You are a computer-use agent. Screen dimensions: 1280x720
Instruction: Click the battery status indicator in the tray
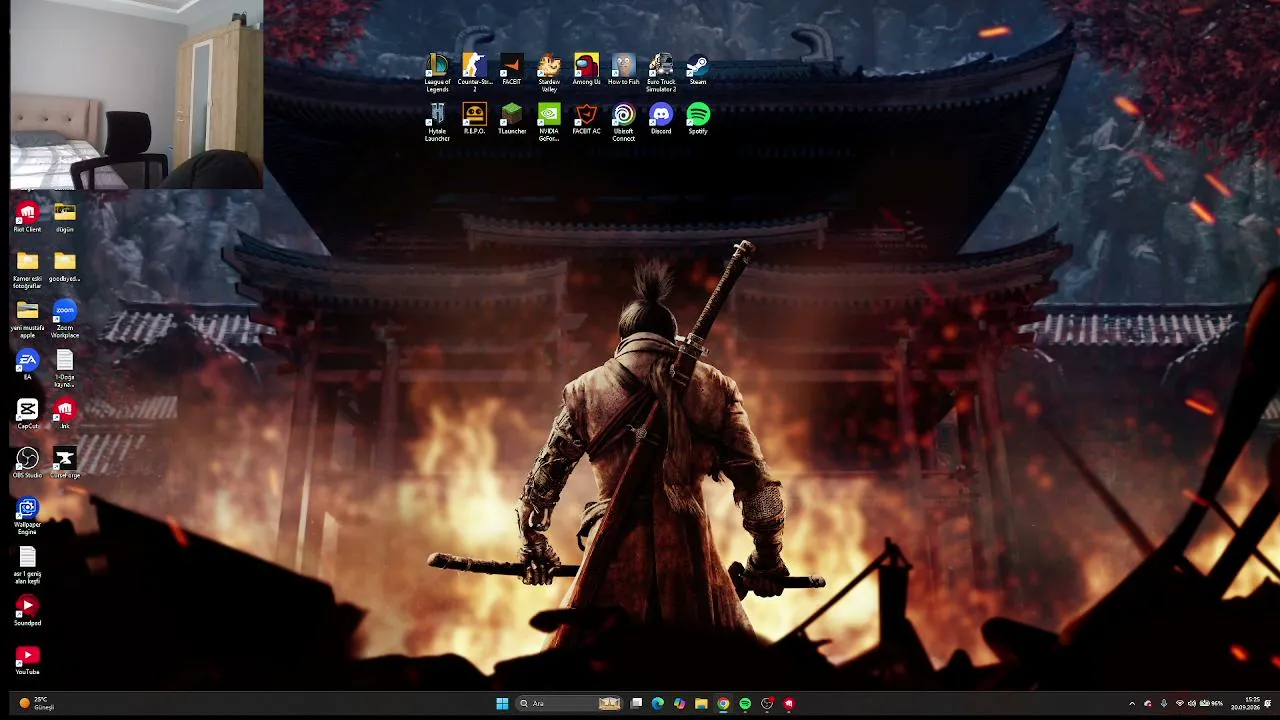pyautogui.click(x=1211, y=704)
